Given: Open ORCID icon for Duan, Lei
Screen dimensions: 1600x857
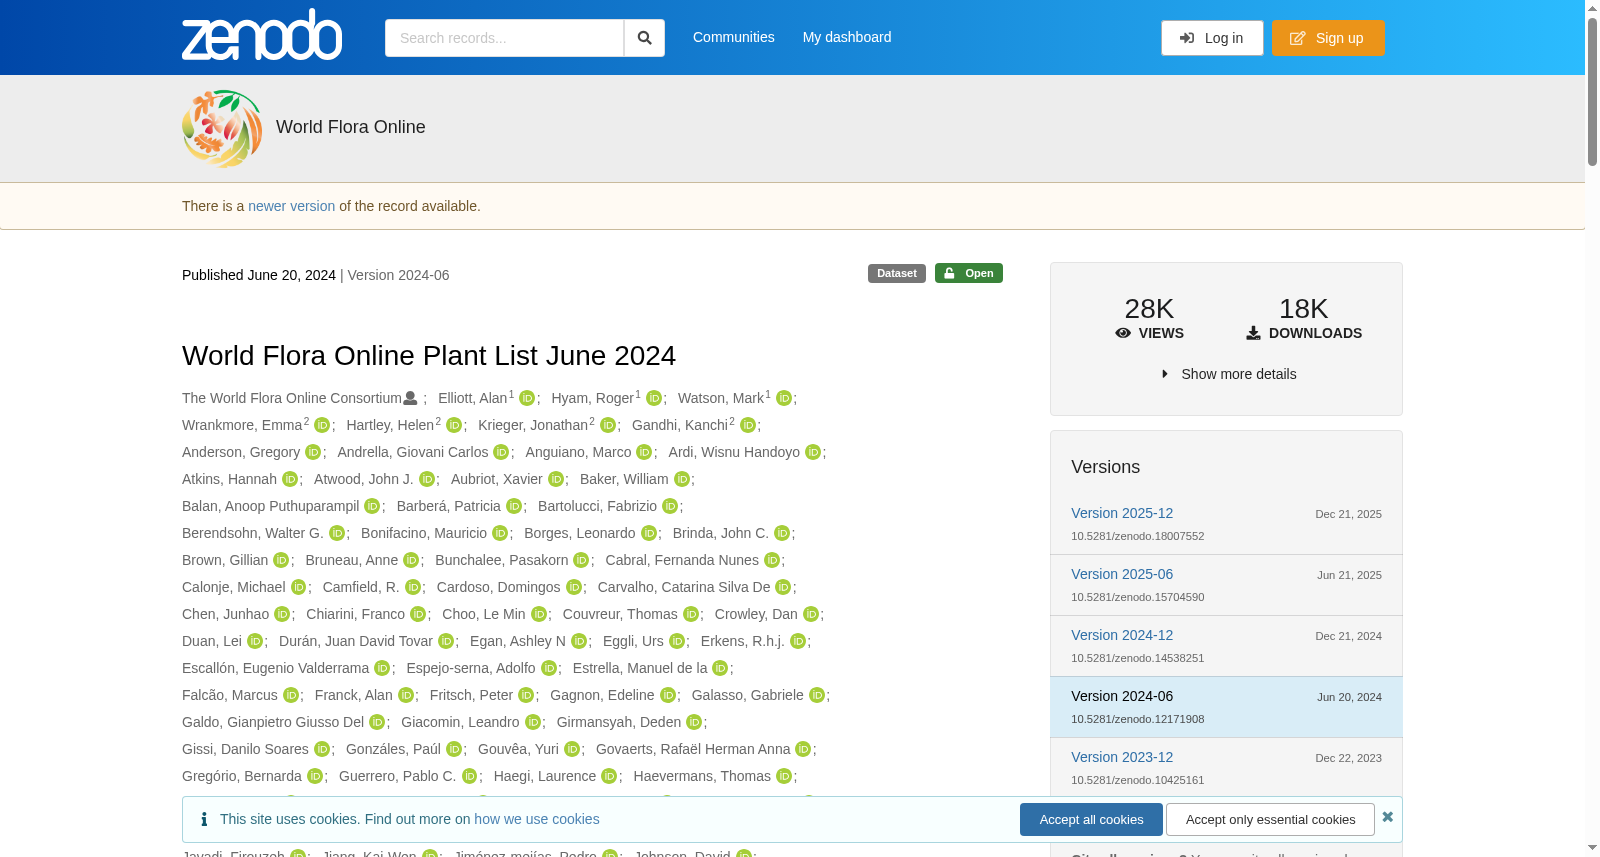Looking at the screenshot, I should (x=255, y=641).
